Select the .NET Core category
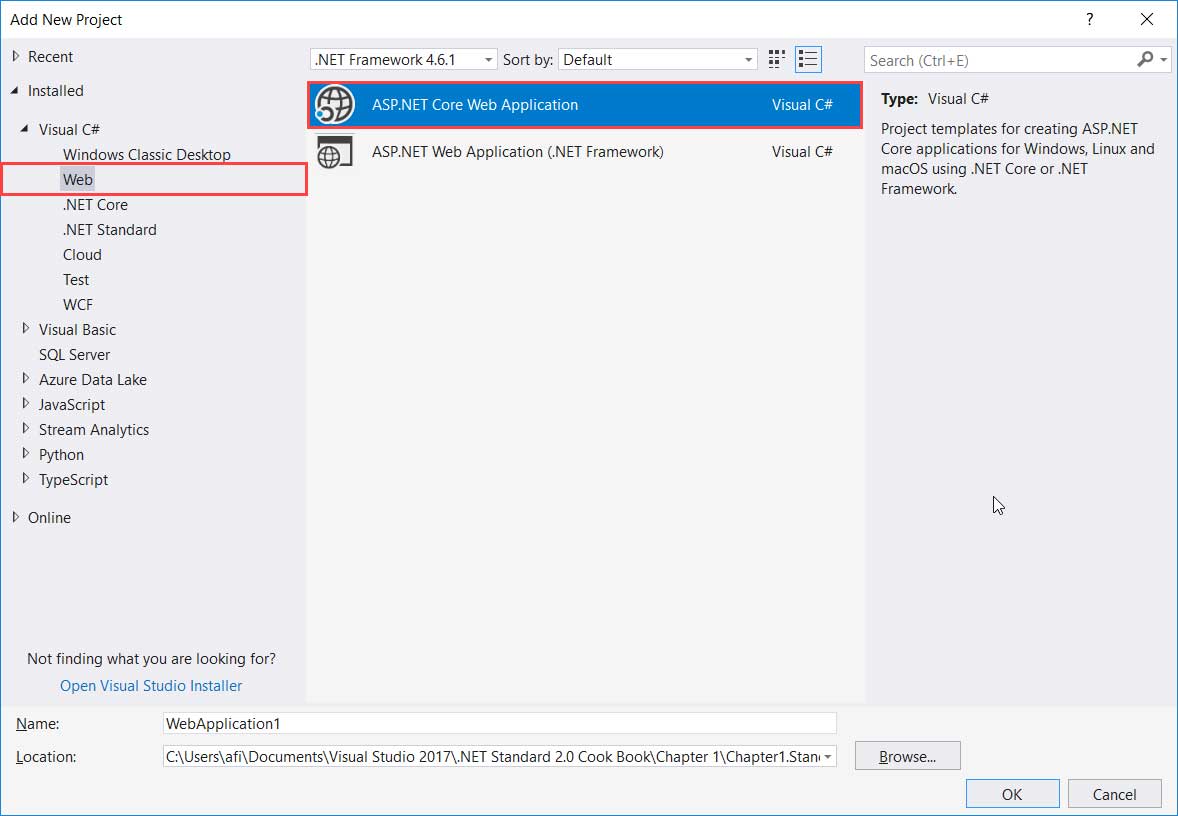Screen dimensions: 1178x816 (x=95, y=204)
